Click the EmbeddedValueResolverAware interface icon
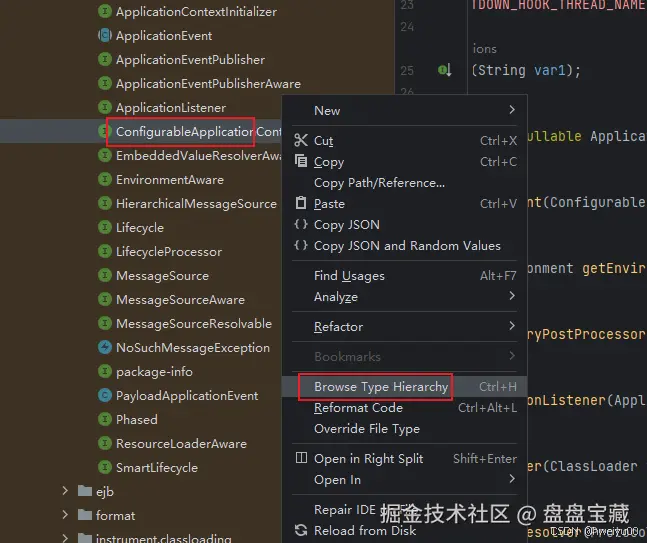This screenshot has height=543, width=647. pos(105,156)
